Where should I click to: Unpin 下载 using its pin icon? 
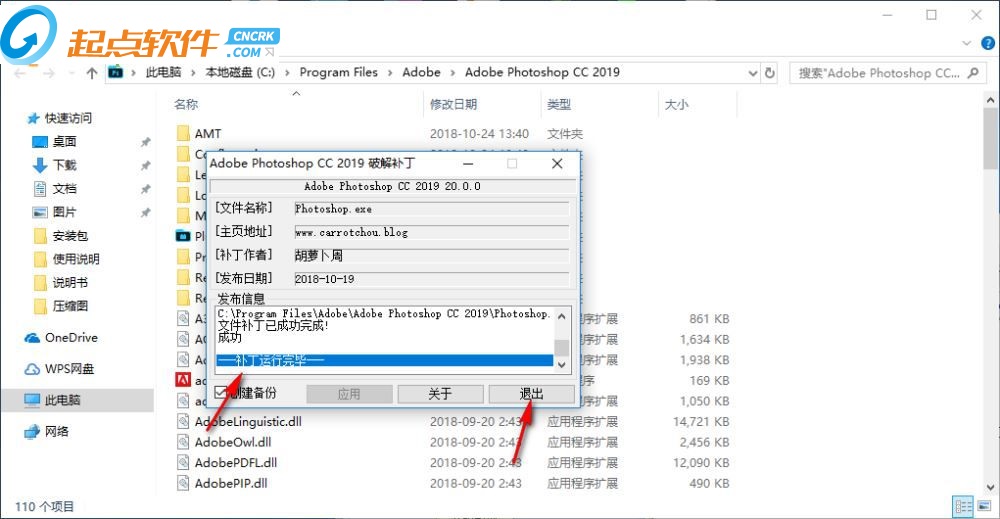[x=145, y=165]
